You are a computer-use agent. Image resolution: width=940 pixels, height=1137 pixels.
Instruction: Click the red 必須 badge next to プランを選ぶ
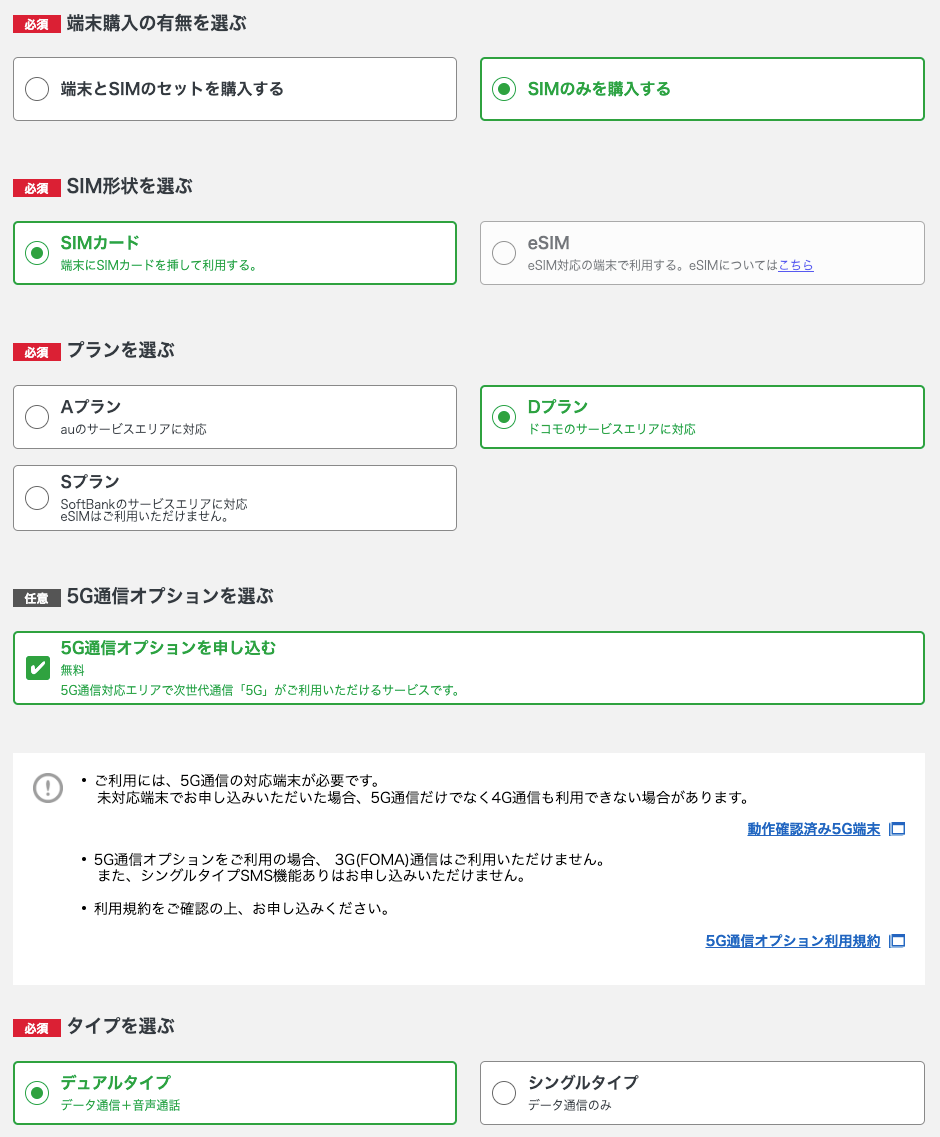(37, 351)
